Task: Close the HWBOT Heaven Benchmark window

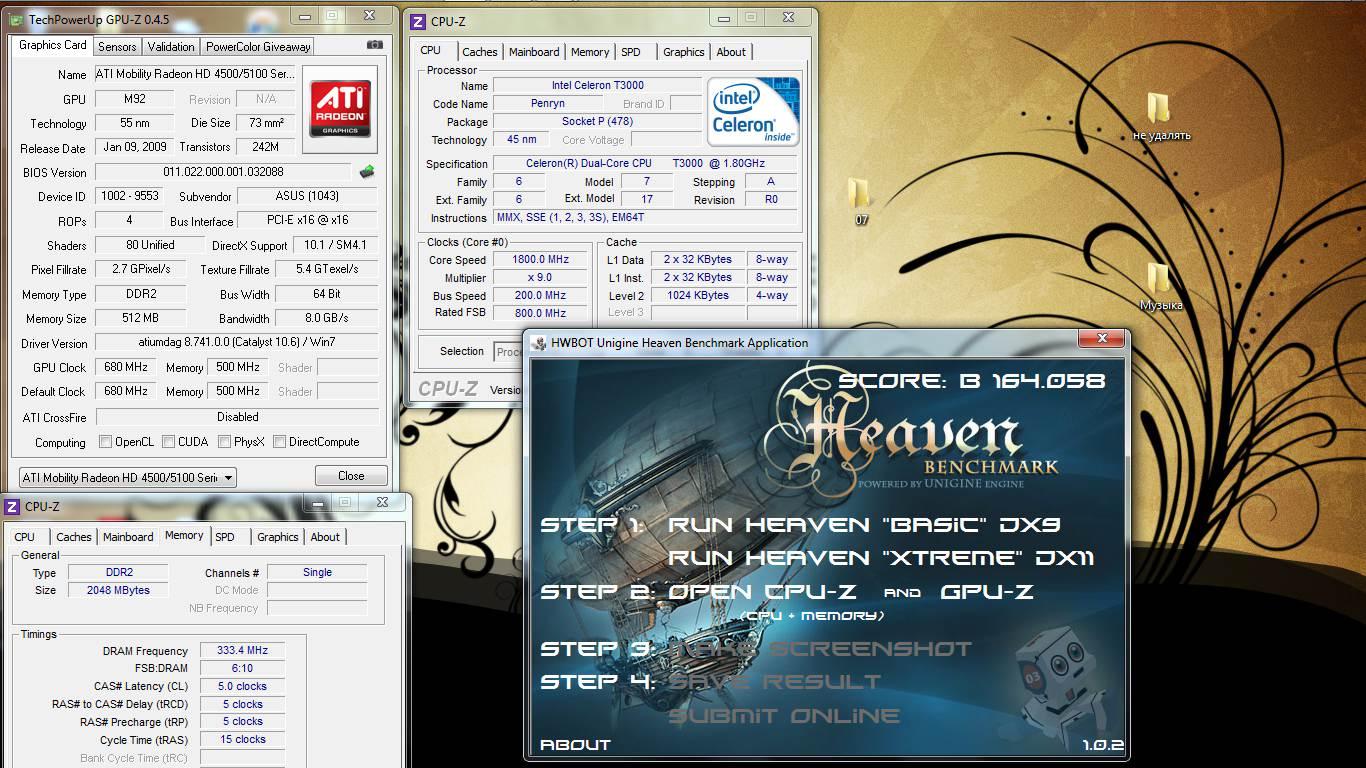Action: (1103, 339)
